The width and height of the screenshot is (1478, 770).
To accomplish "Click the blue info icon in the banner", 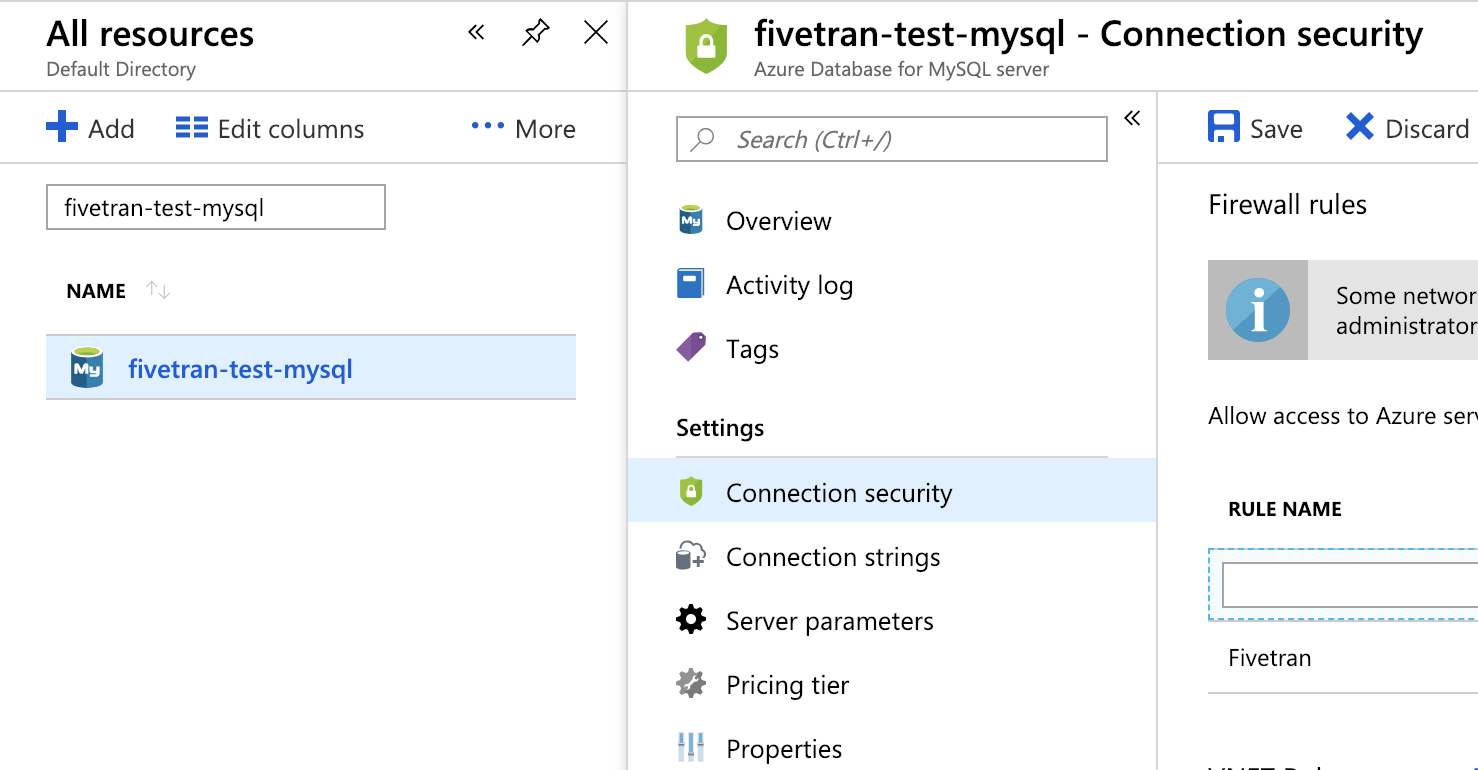I will point(1258,310).
